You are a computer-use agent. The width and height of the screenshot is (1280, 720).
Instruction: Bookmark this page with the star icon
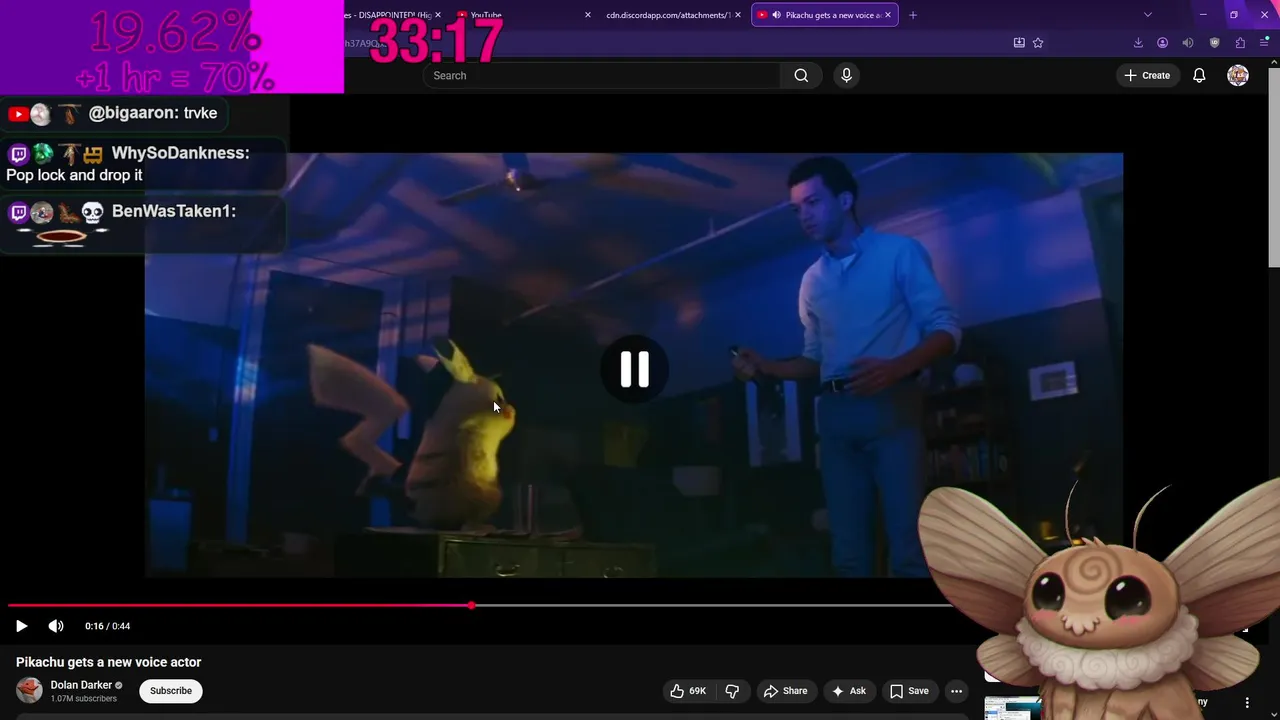1038,43
